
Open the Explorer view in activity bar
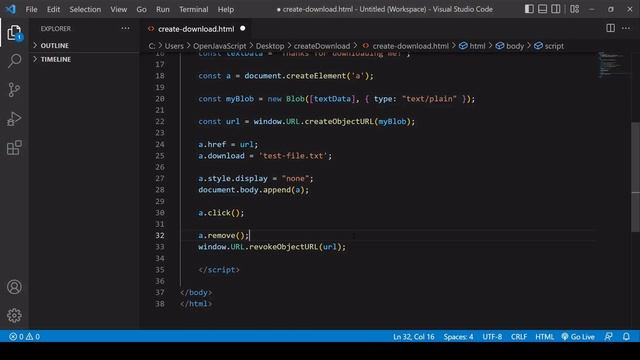coord(14,33)
